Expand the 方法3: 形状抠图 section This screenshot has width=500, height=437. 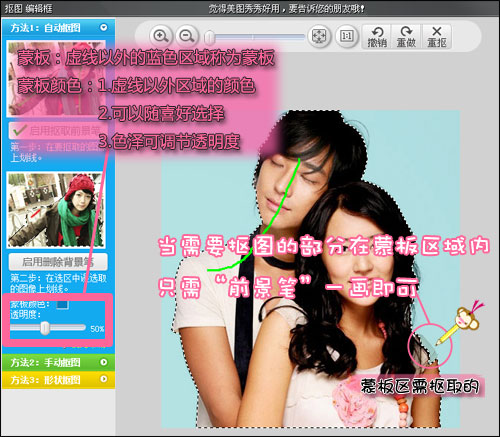(x=104, y=379)
